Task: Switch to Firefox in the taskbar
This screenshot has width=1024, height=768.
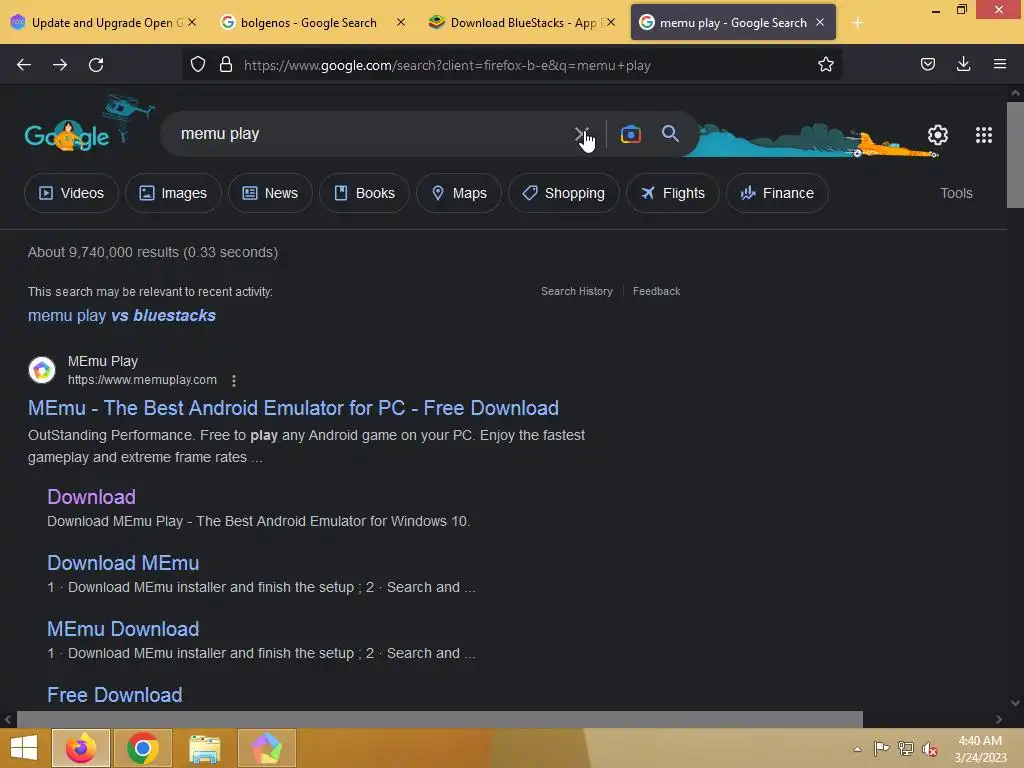Action: (81, 748)
